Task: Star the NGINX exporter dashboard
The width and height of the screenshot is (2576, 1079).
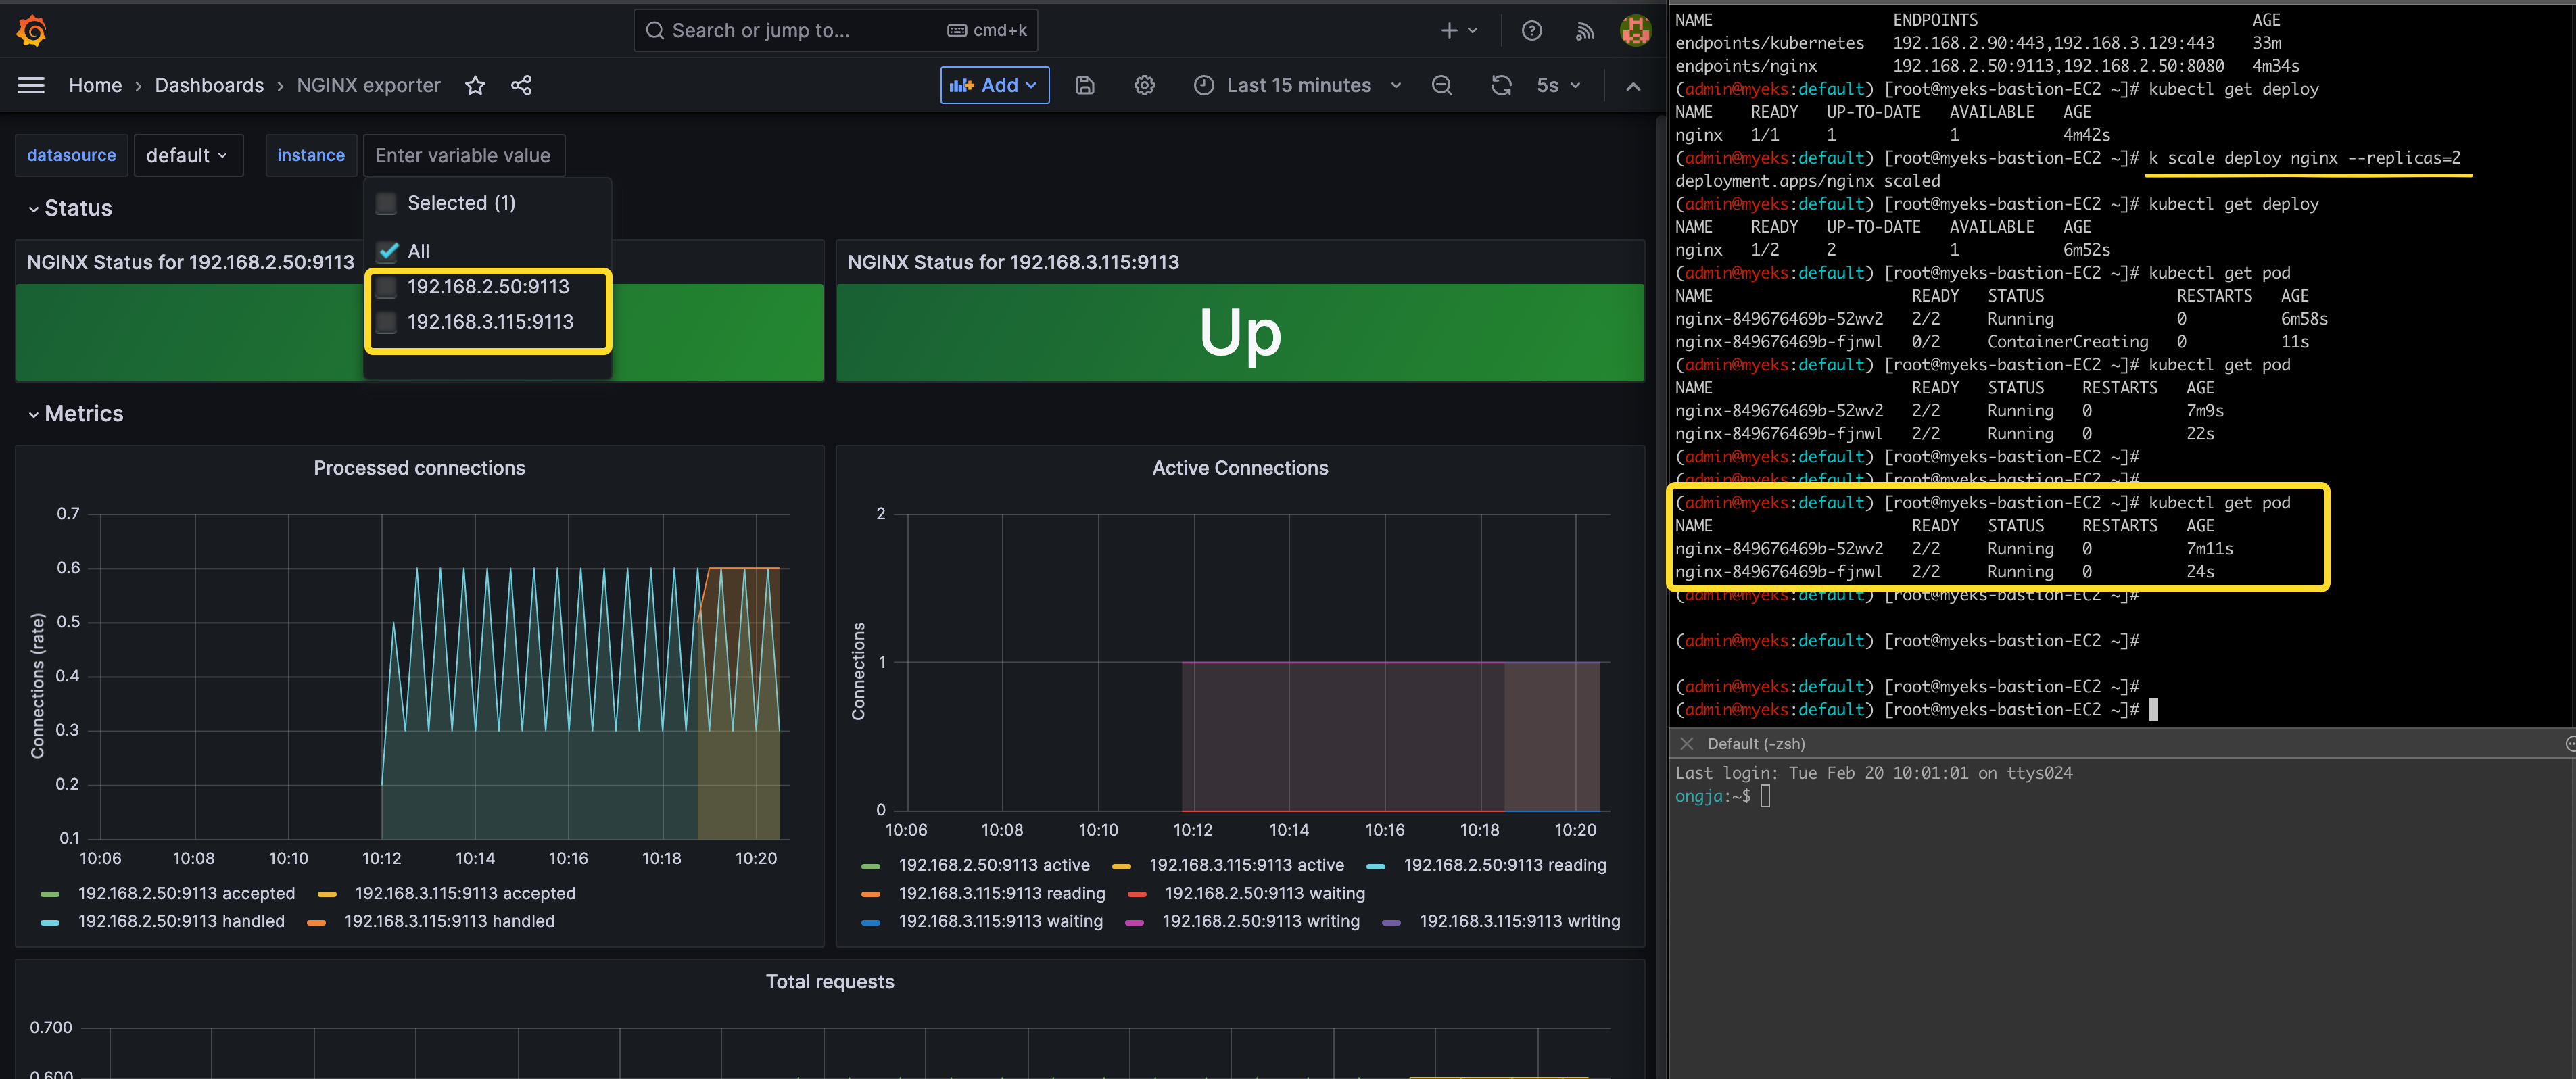Action: (475, 86)
